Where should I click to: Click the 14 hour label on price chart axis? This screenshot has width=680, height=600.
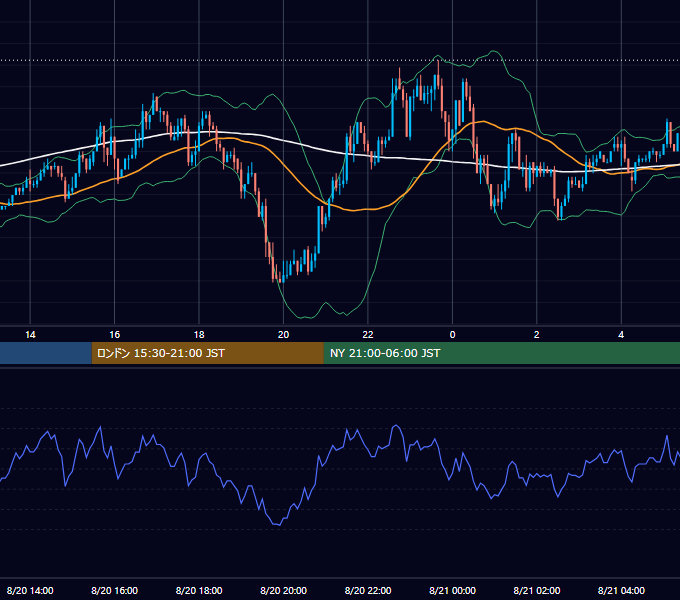click(x=30, y=335)
